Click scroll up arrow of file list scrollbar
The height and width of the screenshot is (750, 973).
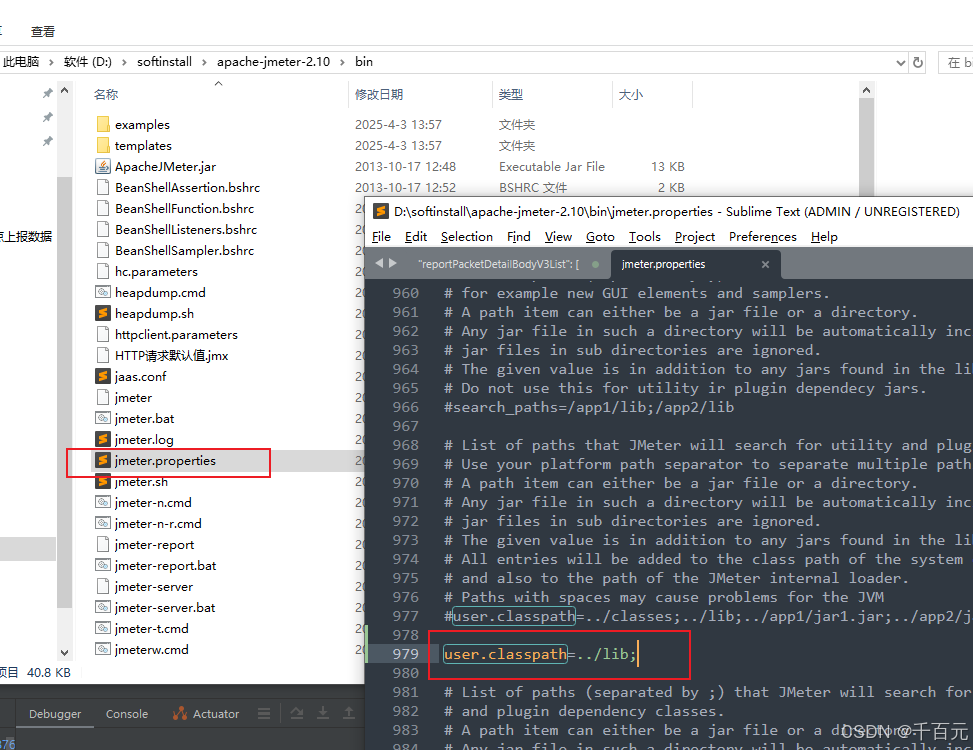tap(866, 91)
